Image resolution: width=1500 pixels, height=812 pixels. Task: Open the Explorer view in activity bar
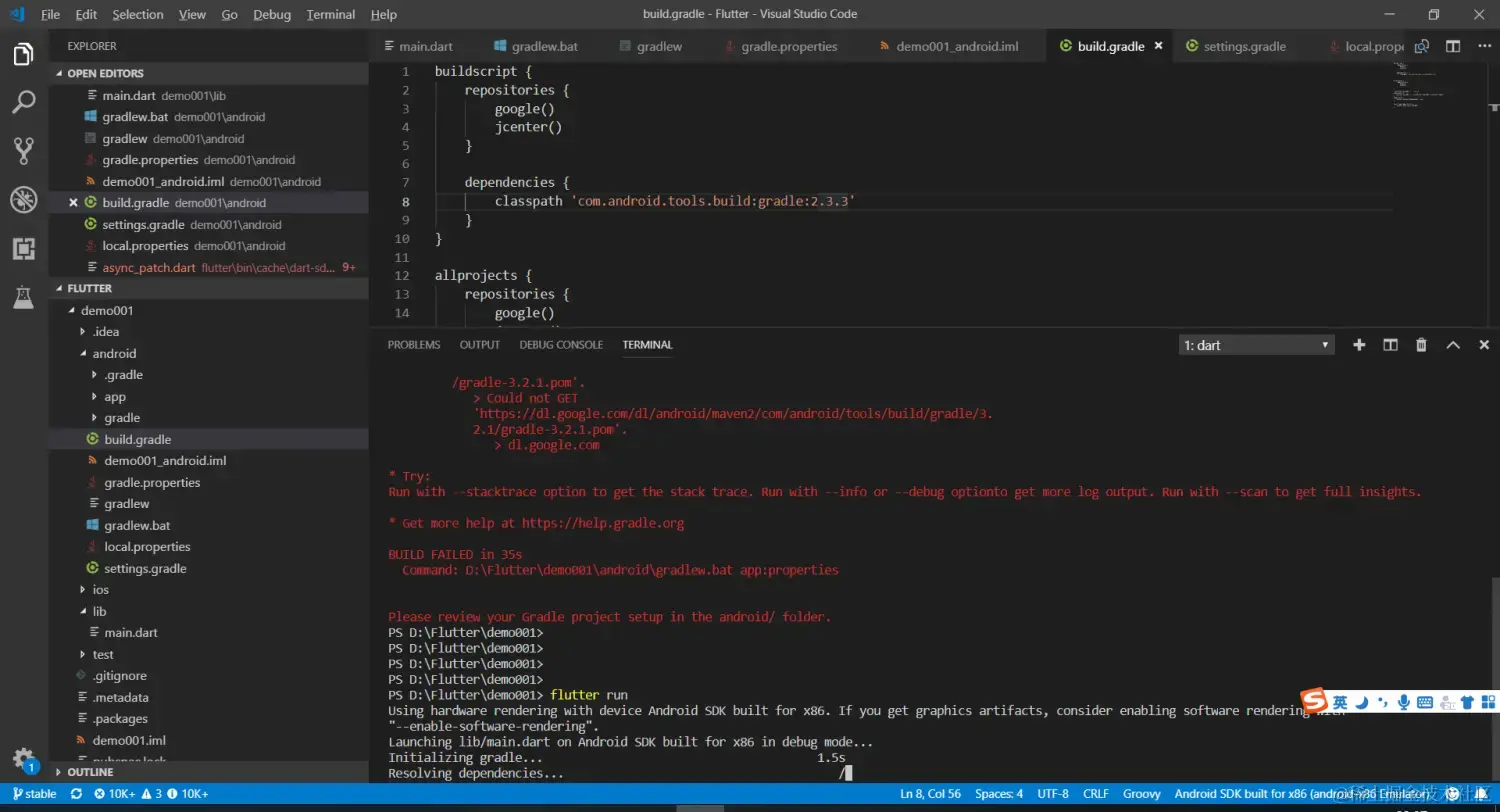click(24, 54)
